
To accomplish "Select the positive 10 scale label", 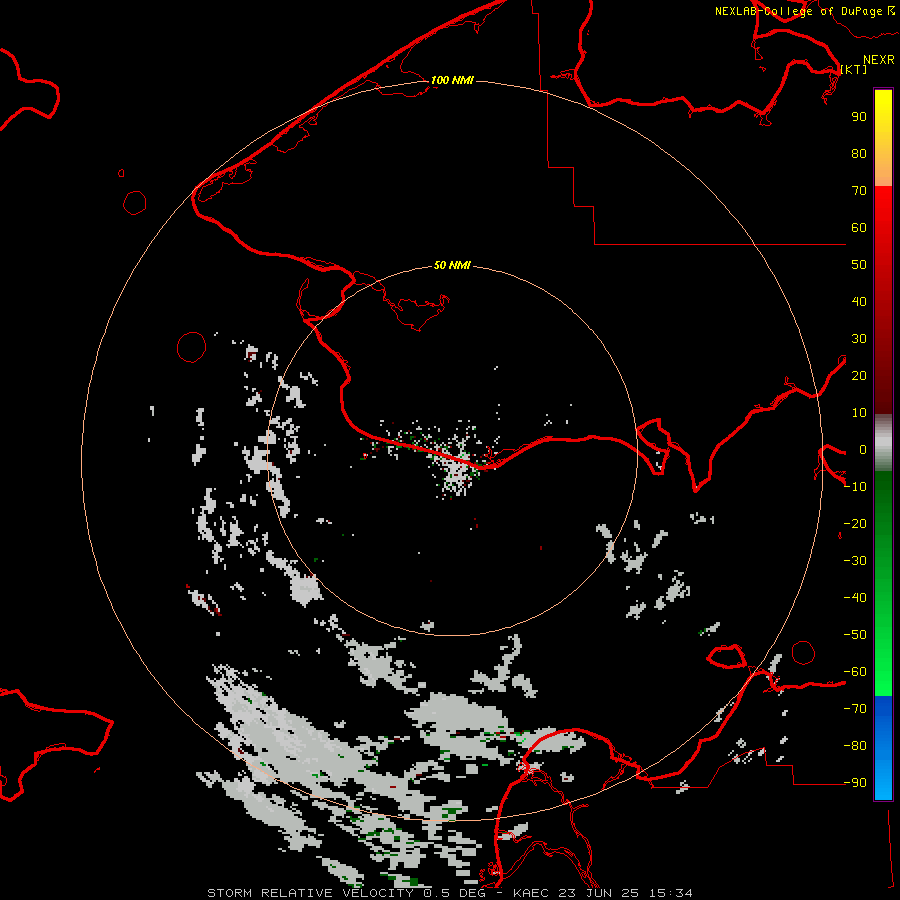I will [x=859, y=413].
